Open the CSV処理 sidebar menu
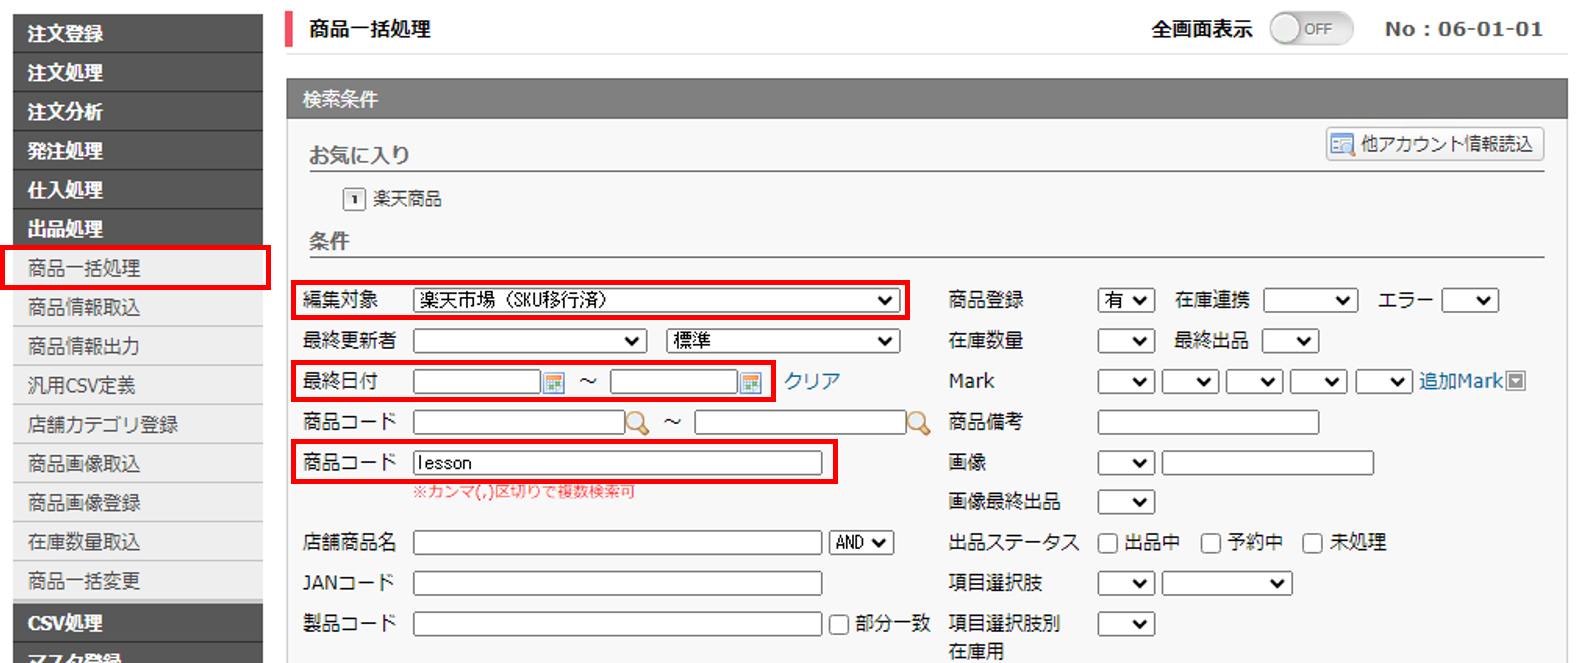Viewport: 1579px width, 663px height. point(138,623)
